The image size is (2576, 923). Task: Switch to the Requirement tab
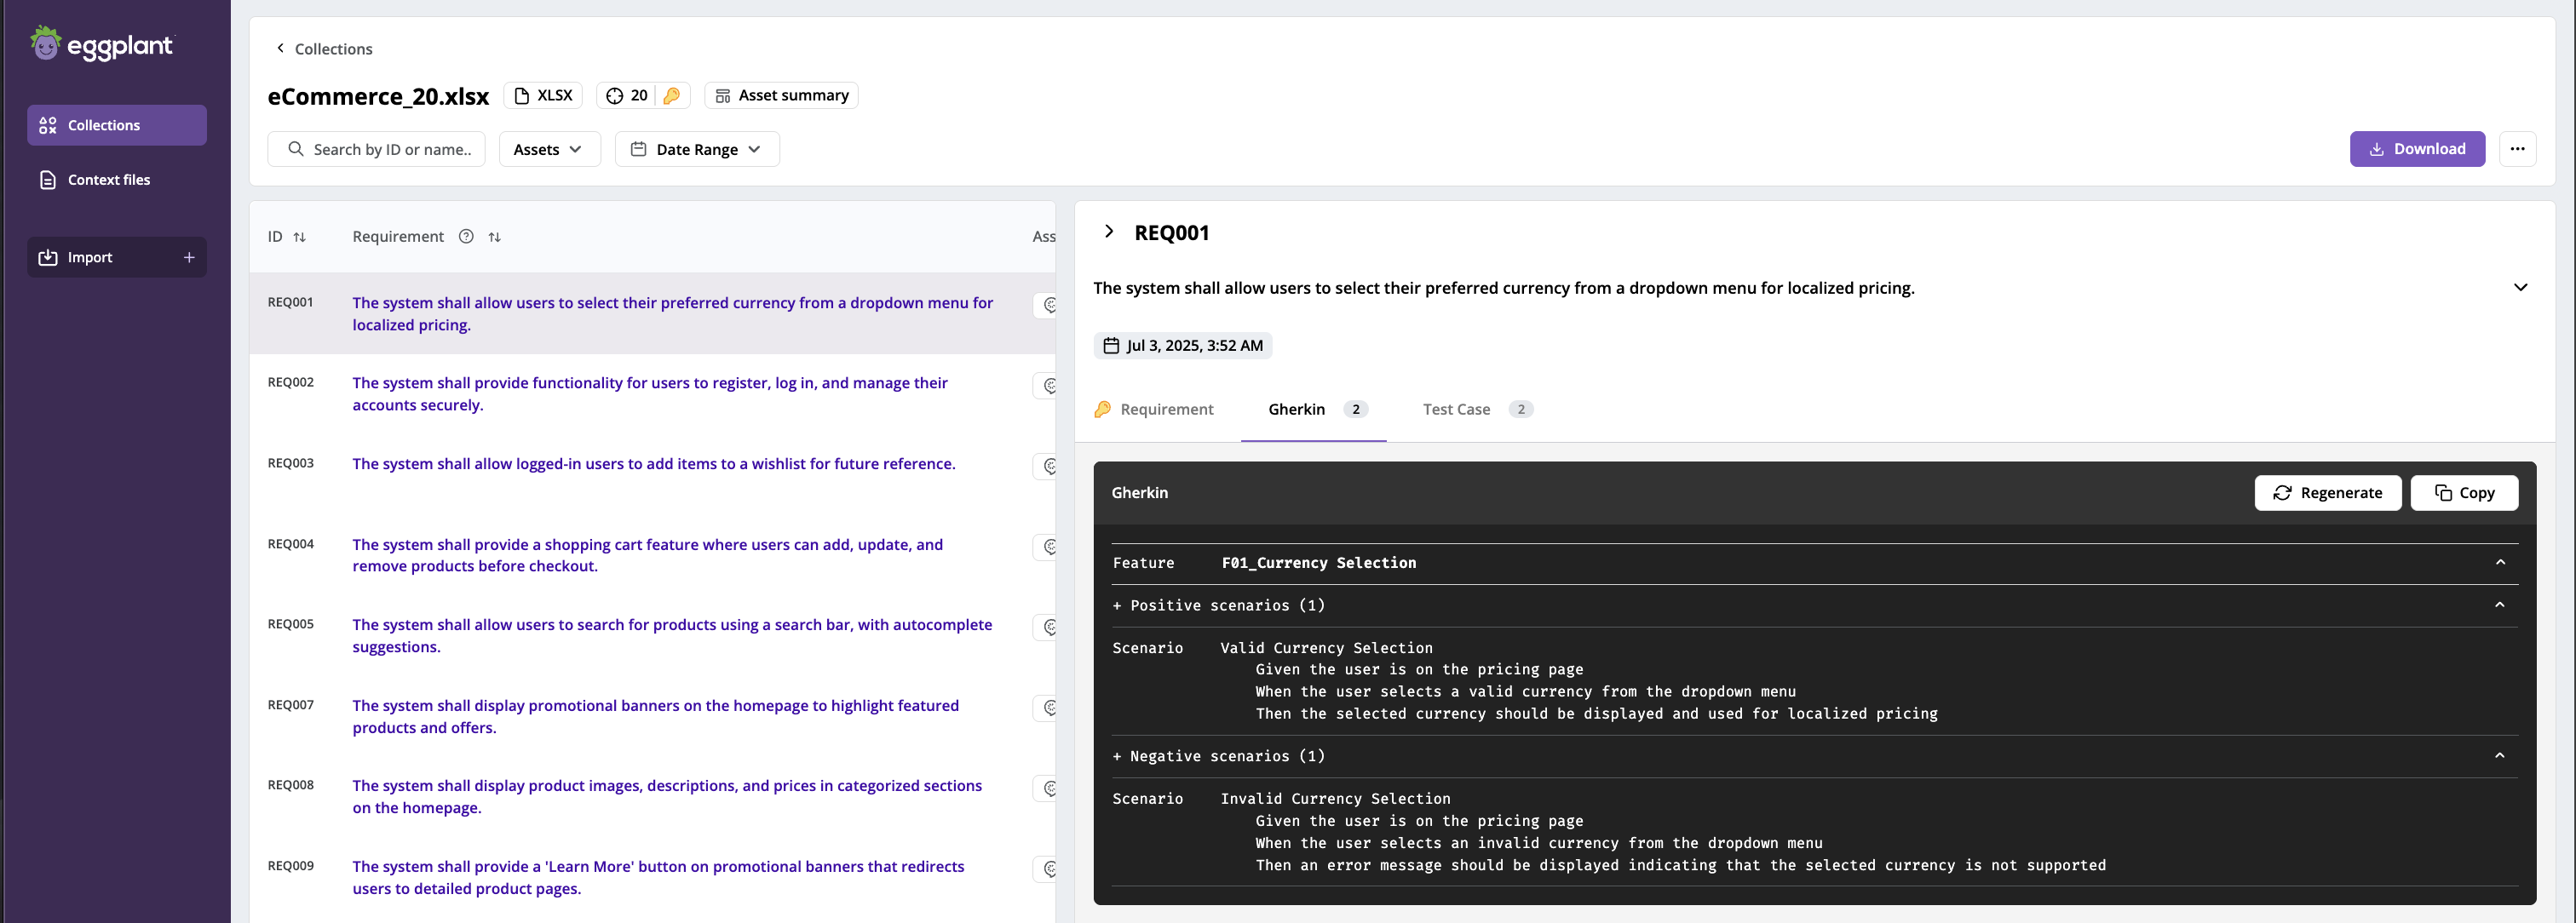[1154, 409]
